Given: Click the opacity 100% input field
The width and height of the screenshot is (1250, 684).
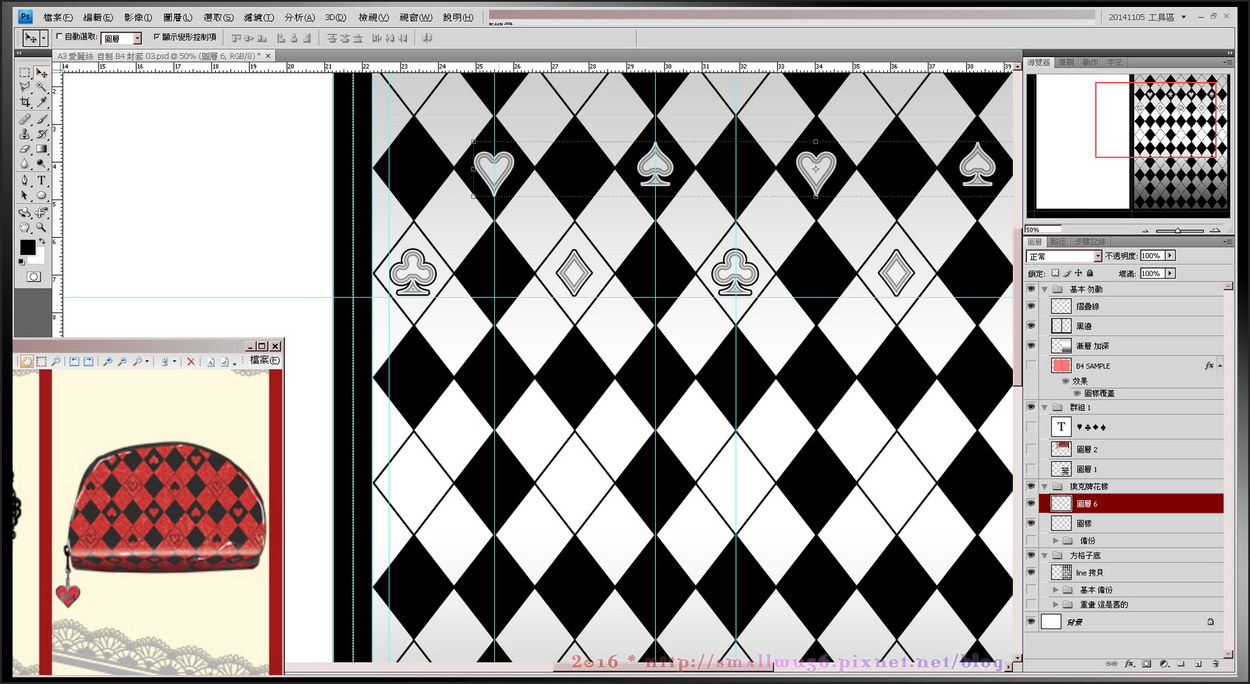Looking at the screenshot, I should tap(1152, 256).
